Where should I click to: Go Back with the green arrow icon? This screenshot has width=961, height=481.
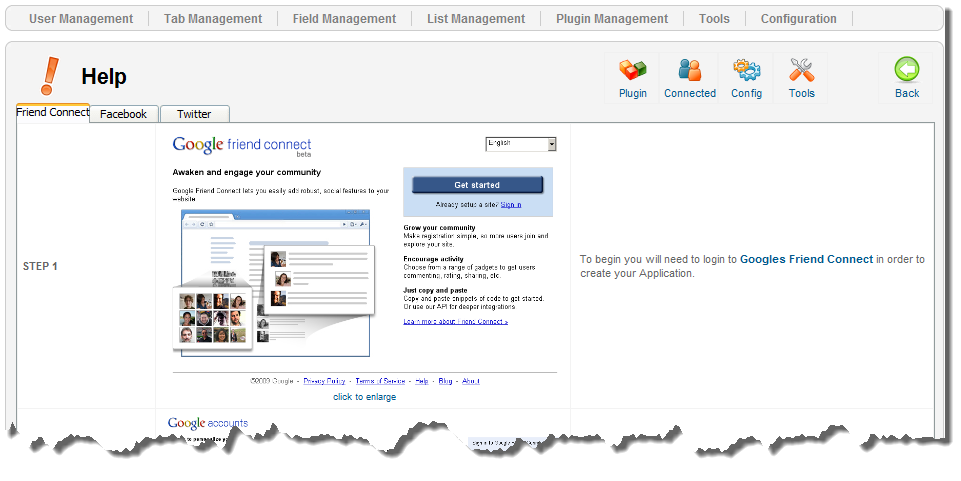pos(906,78)
